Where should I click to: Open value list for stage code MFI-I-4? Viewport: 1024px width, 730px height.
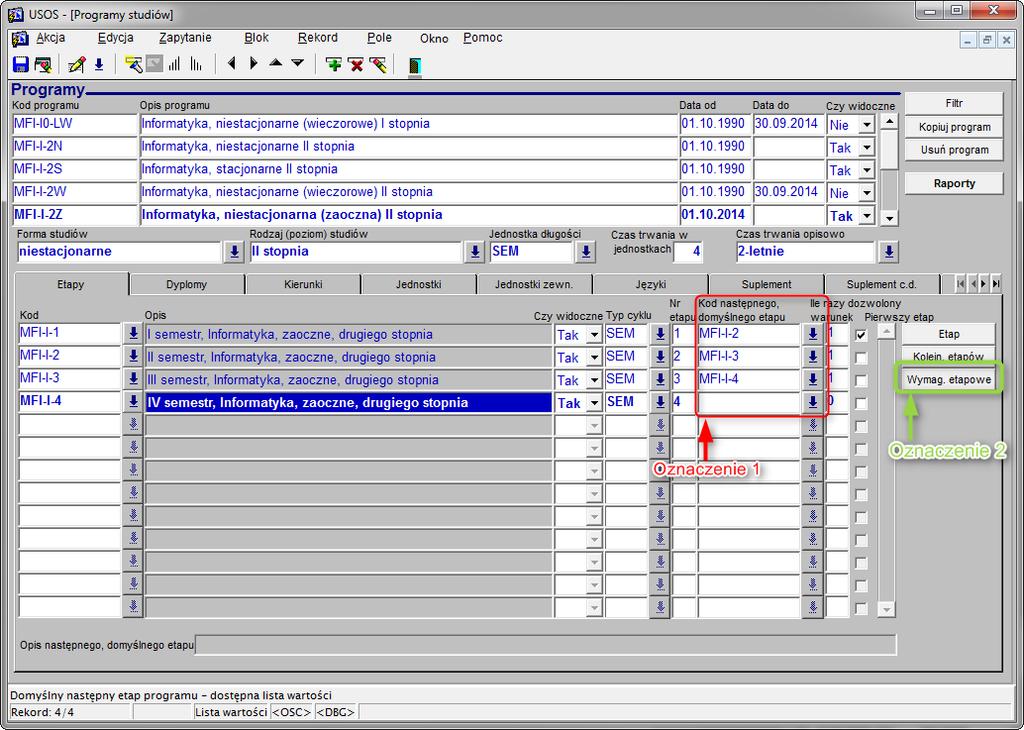point(133,402)
